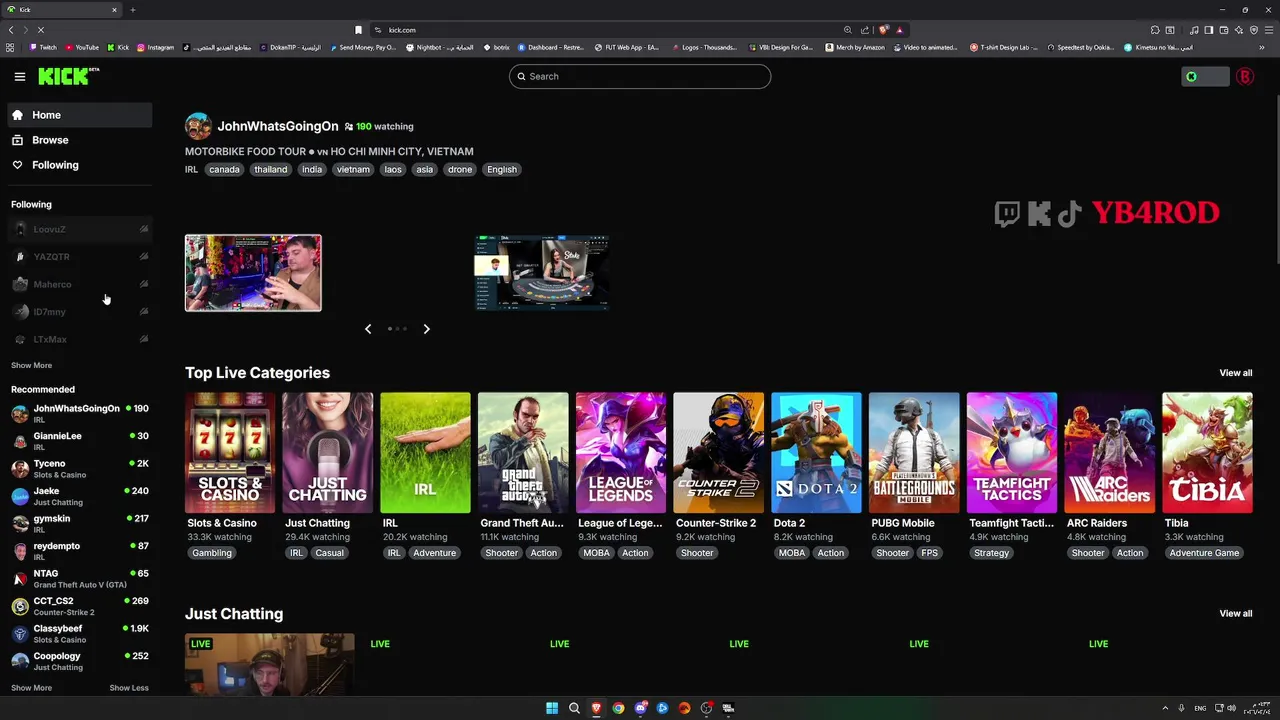The height and width of the screenshot is (720, 1280).
Task: Open the League of Legends category cover
Action: point(621,453)
